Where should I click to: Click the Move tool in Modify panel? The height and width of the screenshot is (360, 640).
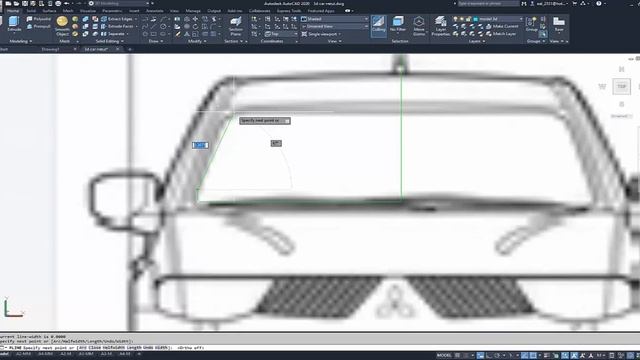coord(196,19)
